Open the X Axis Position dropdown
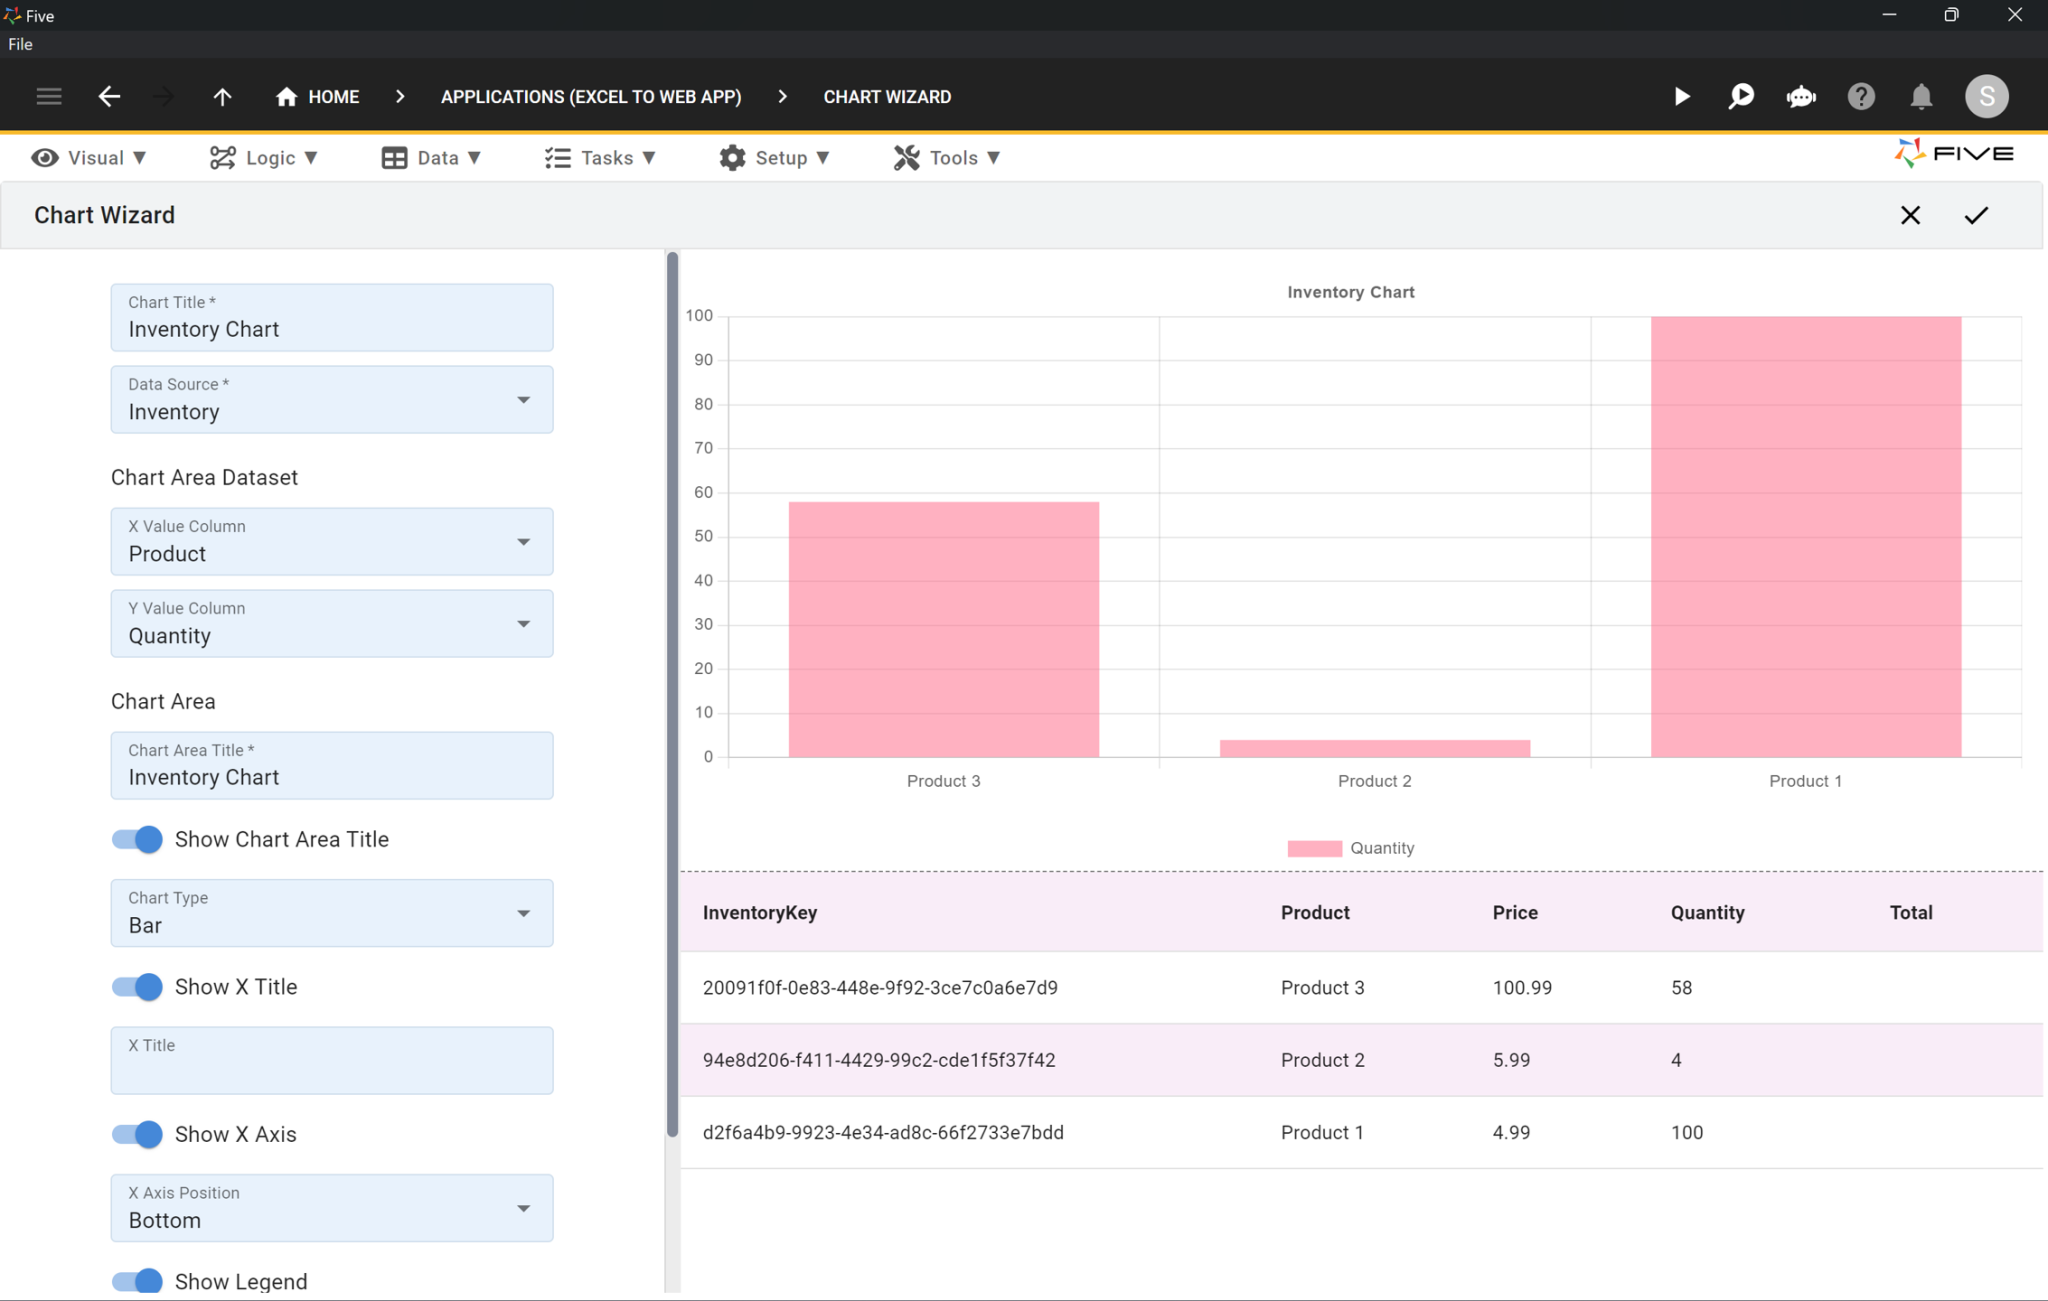Image resolution: width=2048 pixels, height=1301 pixels. click(332, 1208)
